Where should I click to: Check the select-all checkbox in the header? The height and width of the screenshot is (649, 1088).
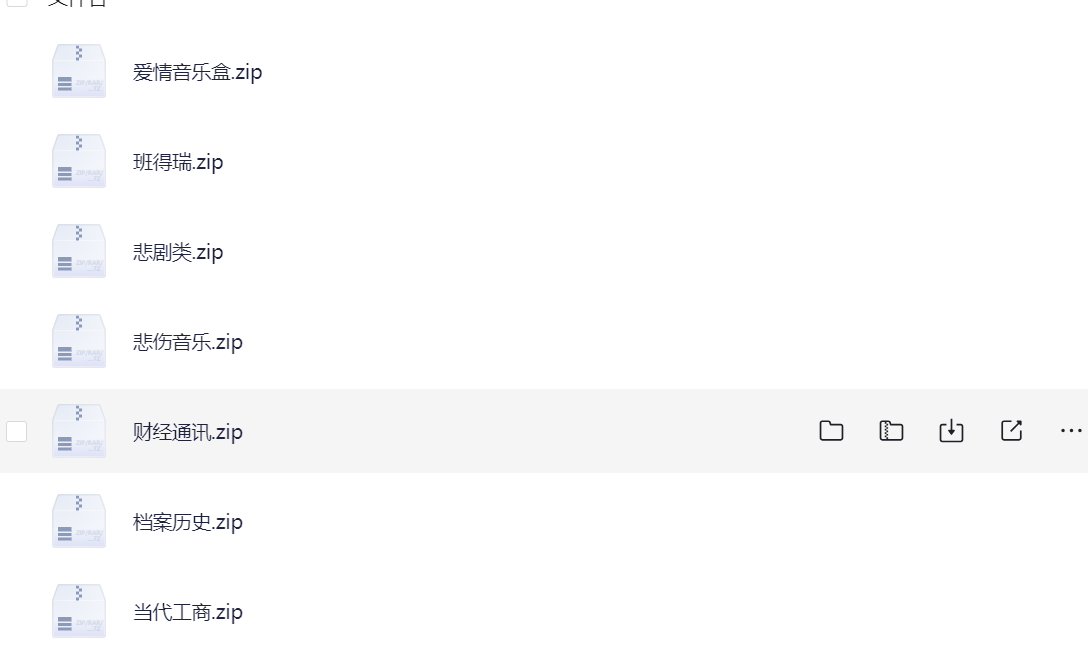tap(16, 4)
